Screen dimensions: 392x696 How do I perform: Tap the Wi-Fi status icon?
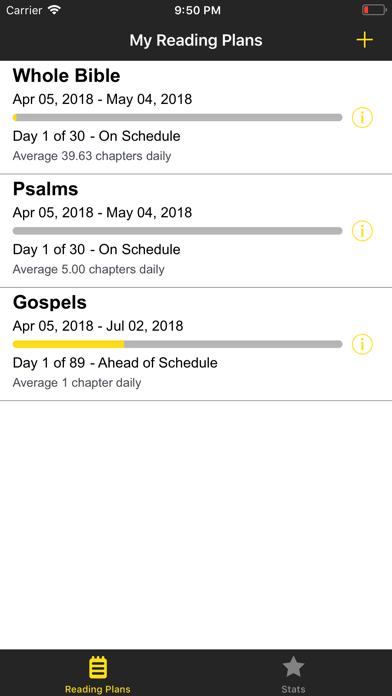pyautogui.click(x=55, y=10)
